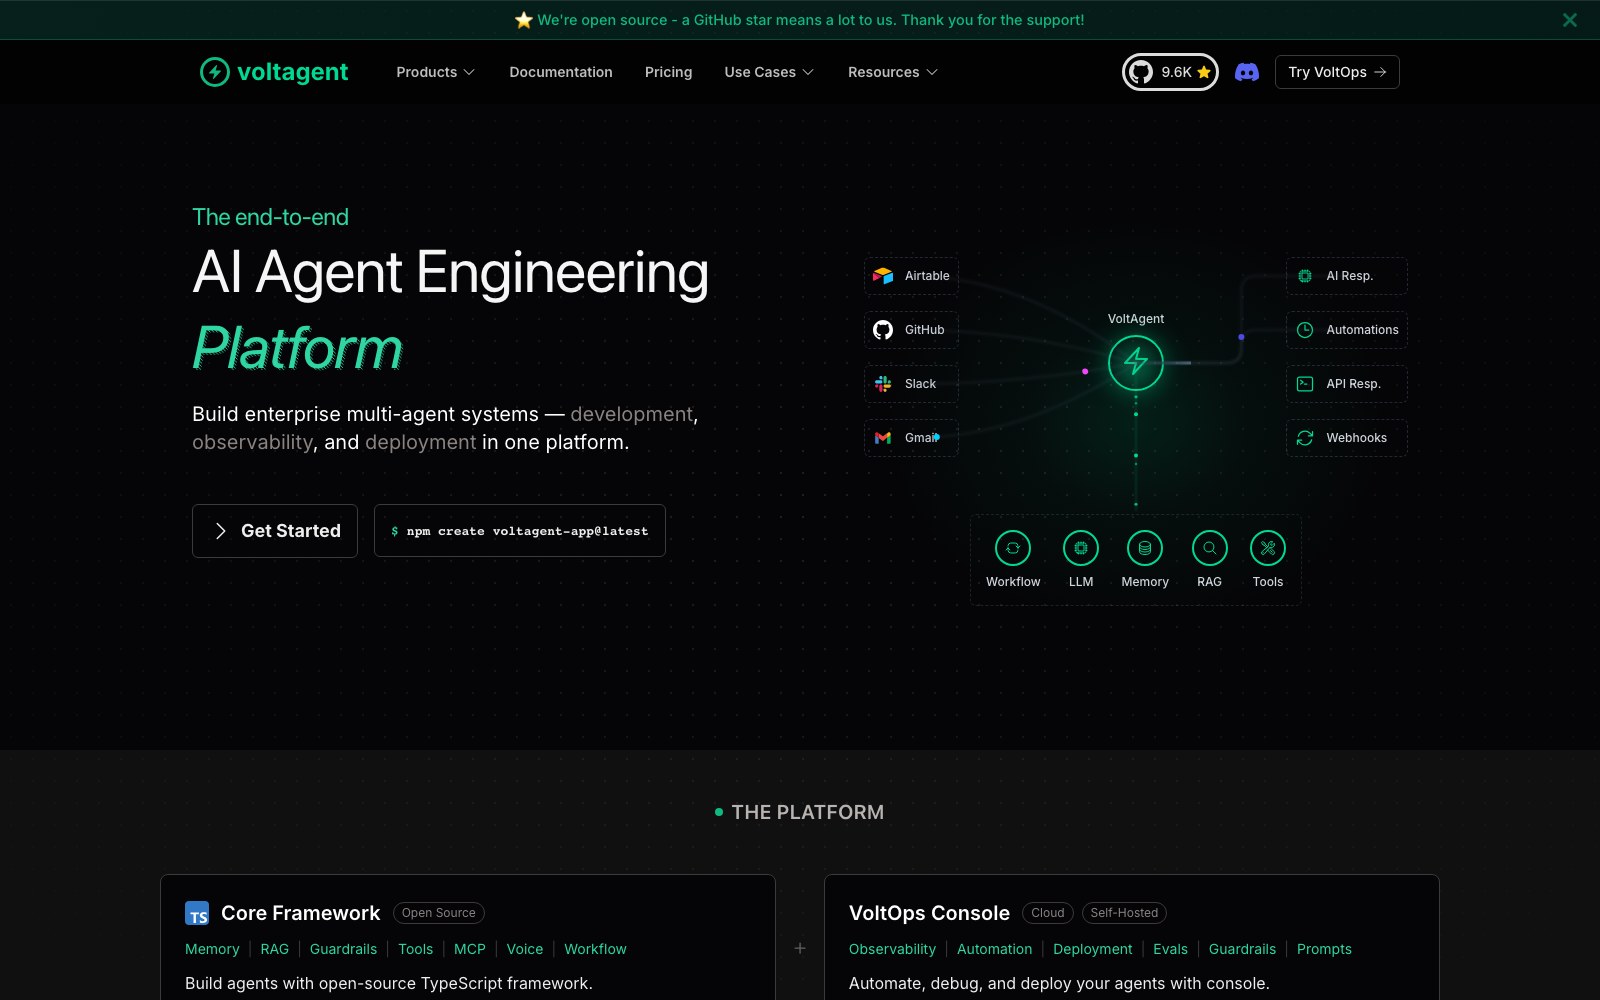Click the Automations clock icon
The width and height of the screenshot is (1600, 1000).
pyautogui.click(x=1305, y=330)
